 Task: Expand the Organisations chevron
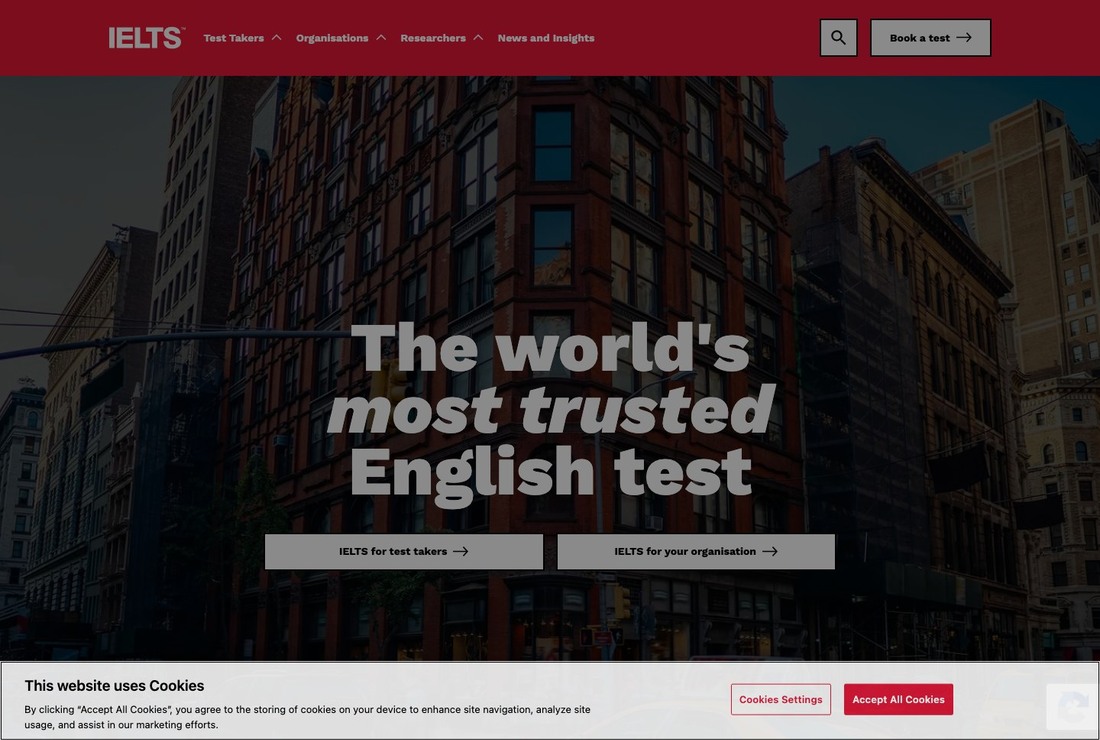pyautogui.click(x=381, y=38)
